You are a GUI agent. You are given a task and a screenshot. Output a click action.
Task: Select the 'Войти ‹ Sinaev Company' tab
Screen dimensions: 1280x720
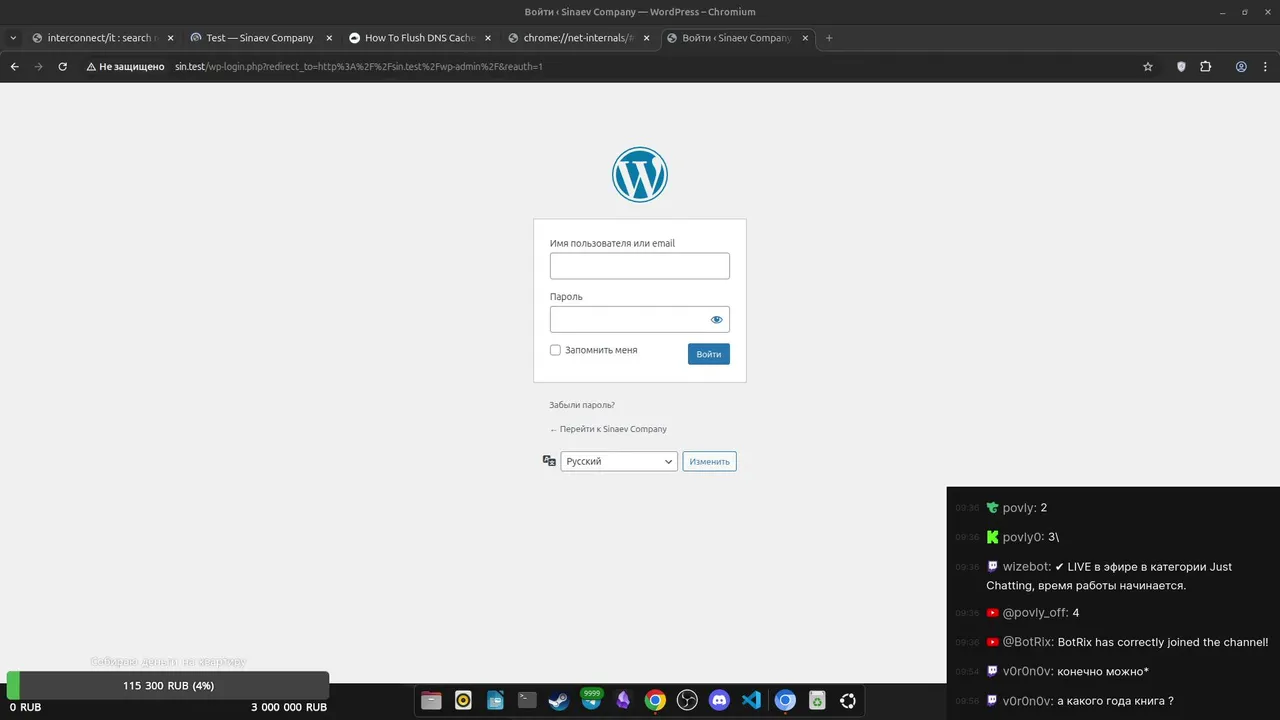[x=736, y=38]
